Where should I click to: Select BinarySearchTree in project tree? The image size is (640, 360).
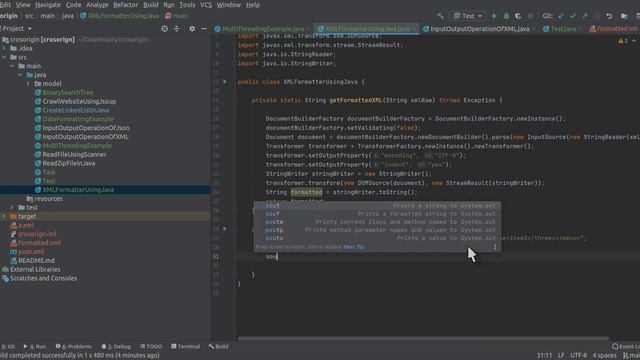(67, 93)
